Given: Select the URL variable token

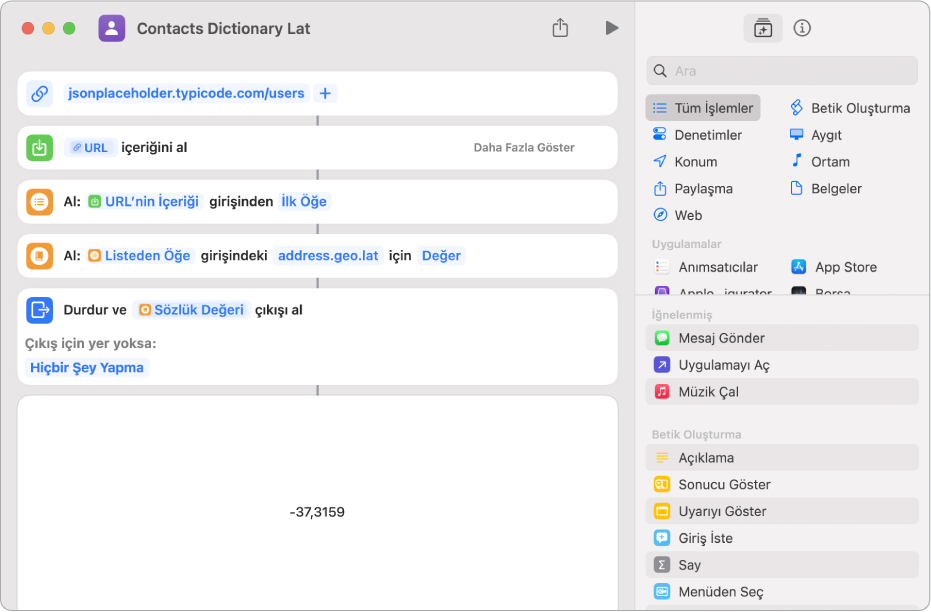Looking at the screenshot, I should 90,147.
